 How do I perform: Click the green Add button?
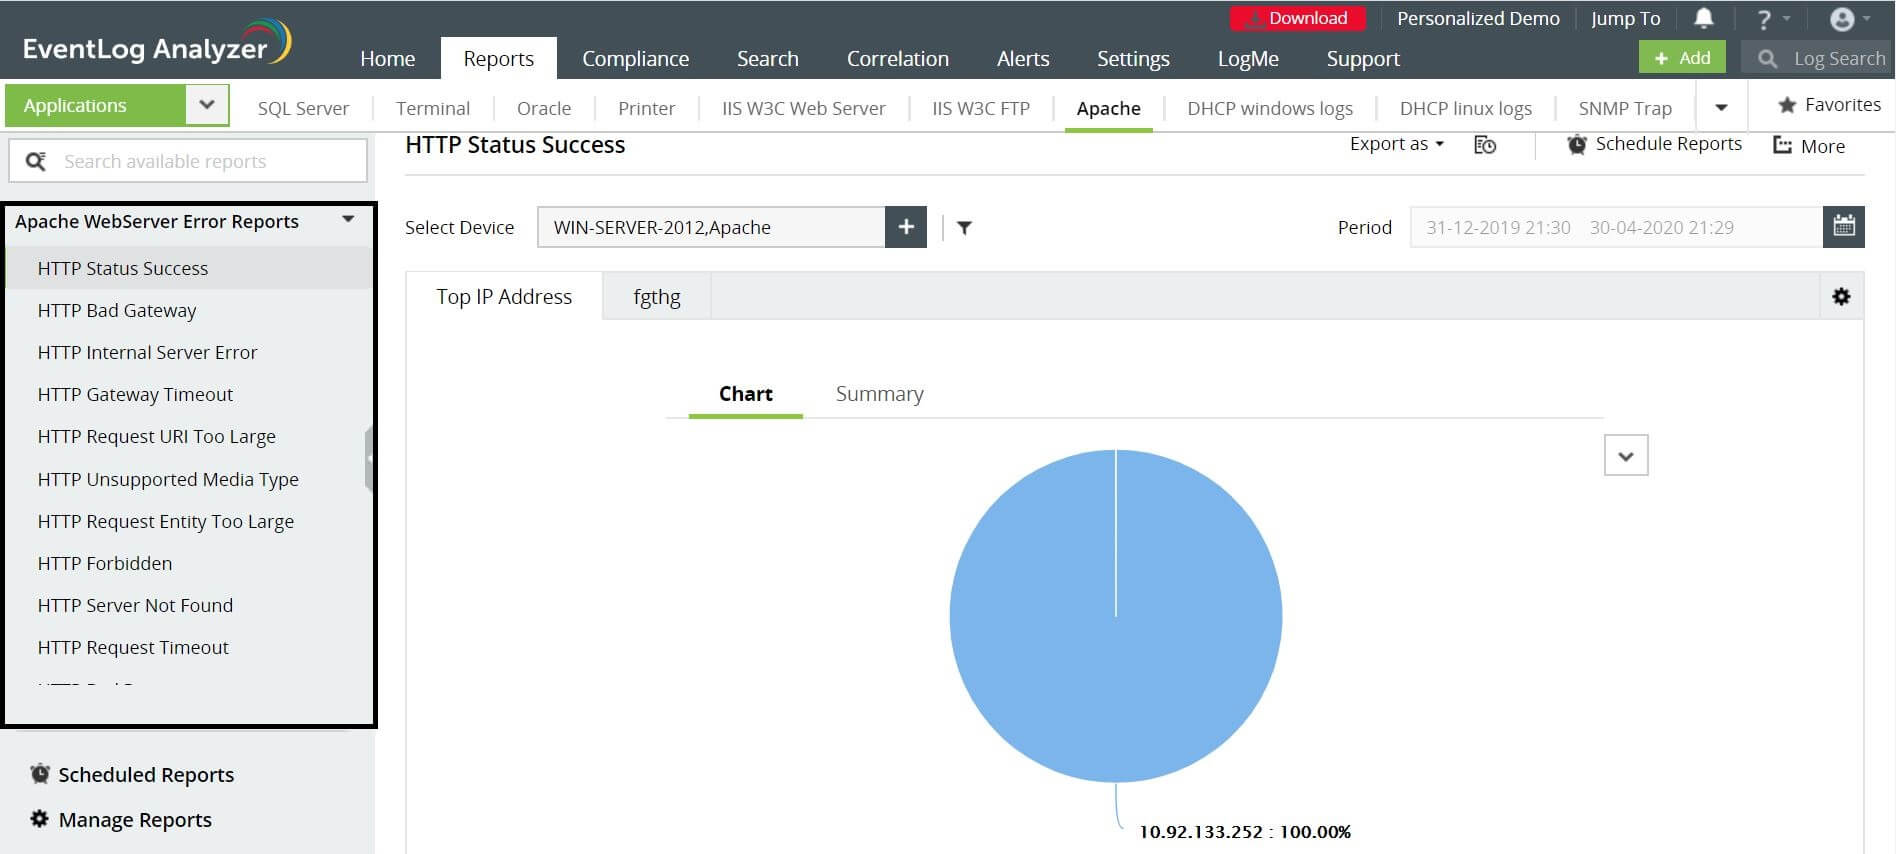1682,58
